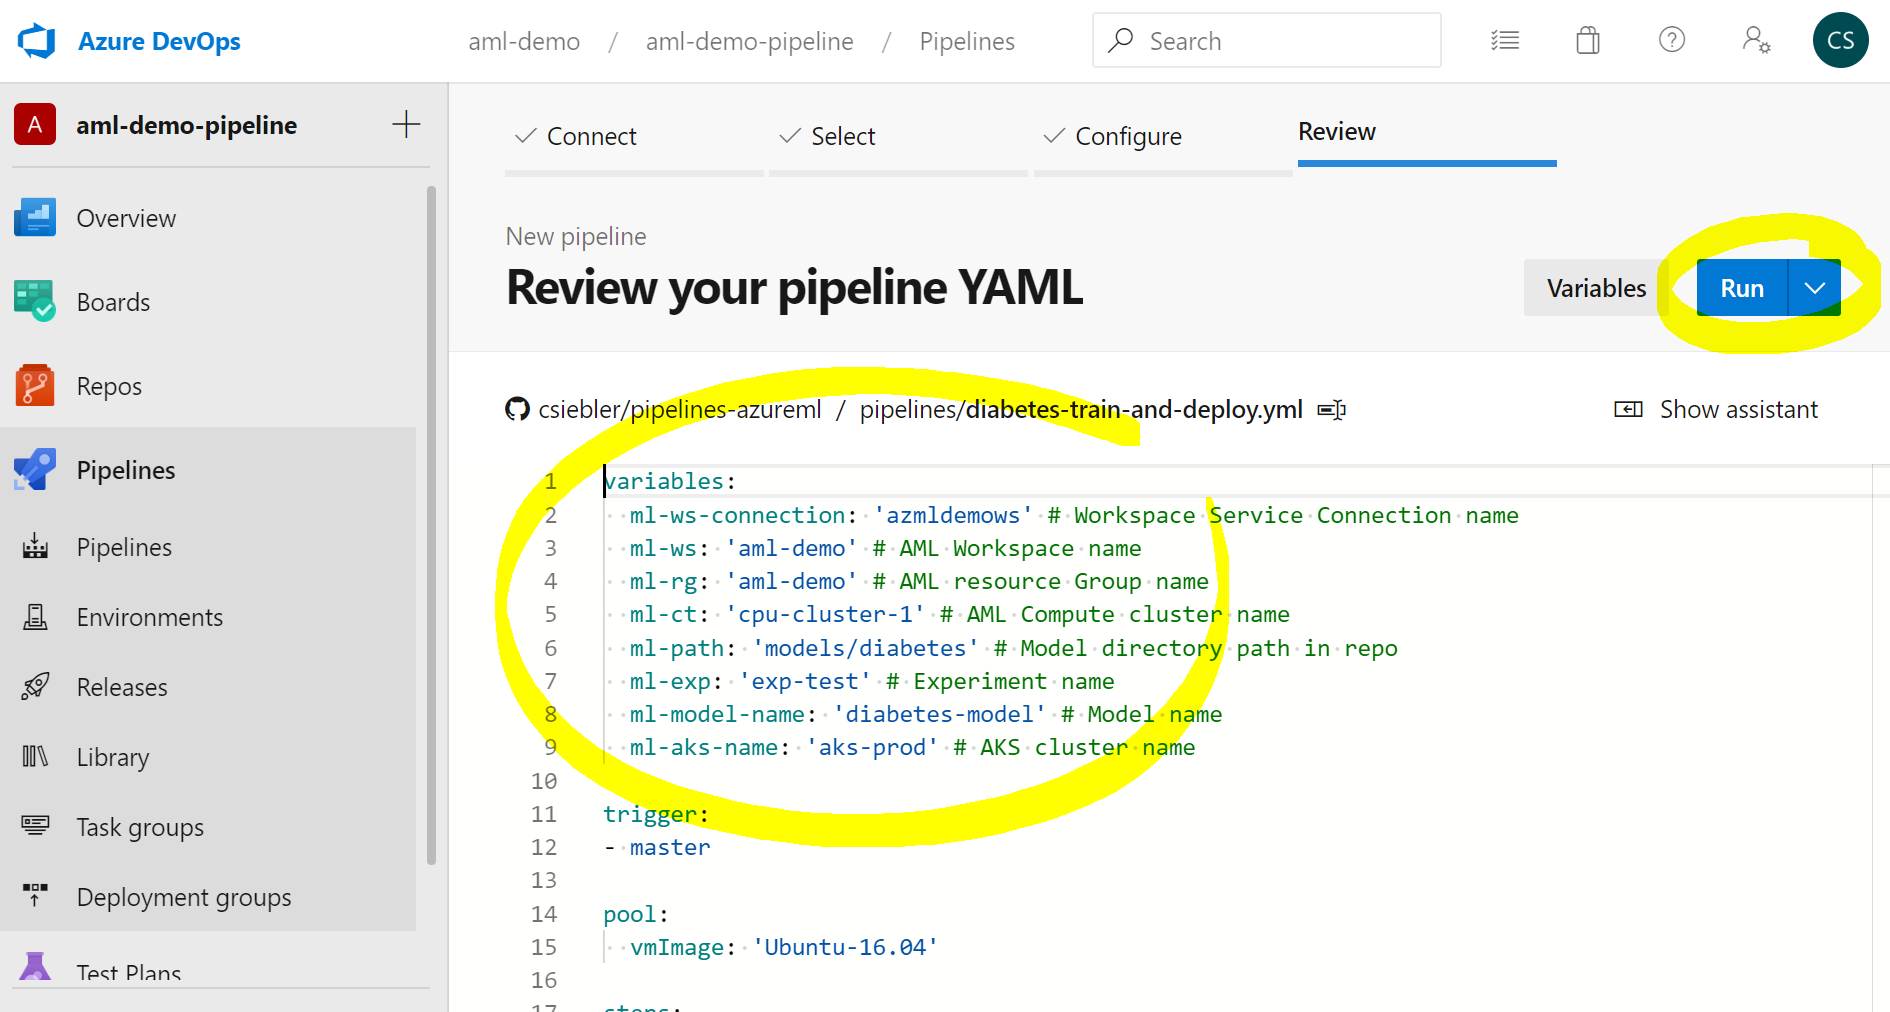Viewport: 1890px width, 1012px height.
Task: Click the 'exp-test' value in YAML
Action: [x=805, y=681]
